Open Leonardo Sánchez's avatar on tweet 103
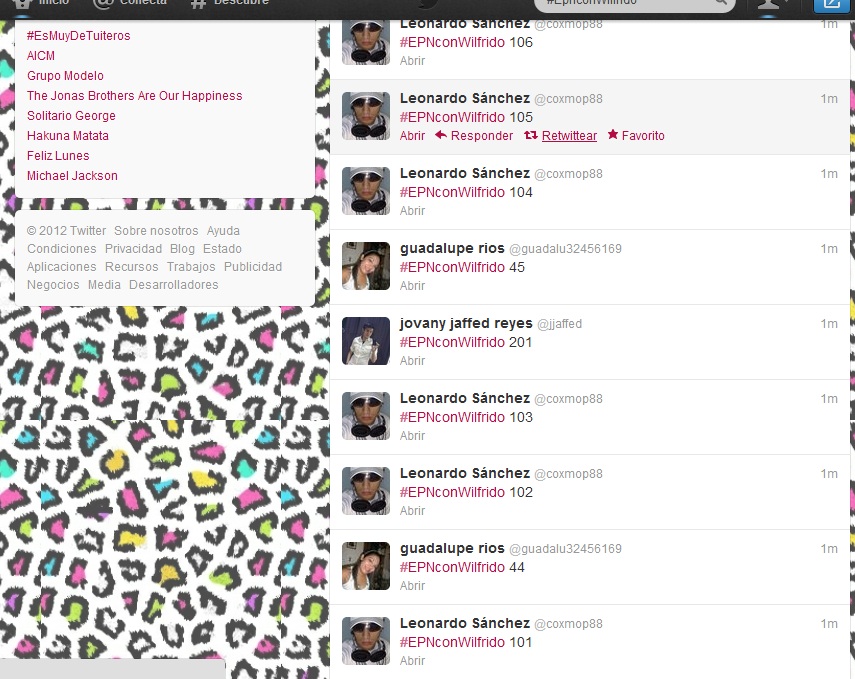 pos(366,416)
